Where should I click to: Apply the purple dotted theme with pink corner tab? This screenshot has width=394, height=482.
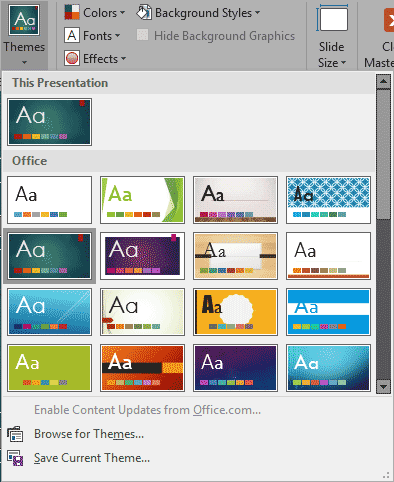click(142, 256)
